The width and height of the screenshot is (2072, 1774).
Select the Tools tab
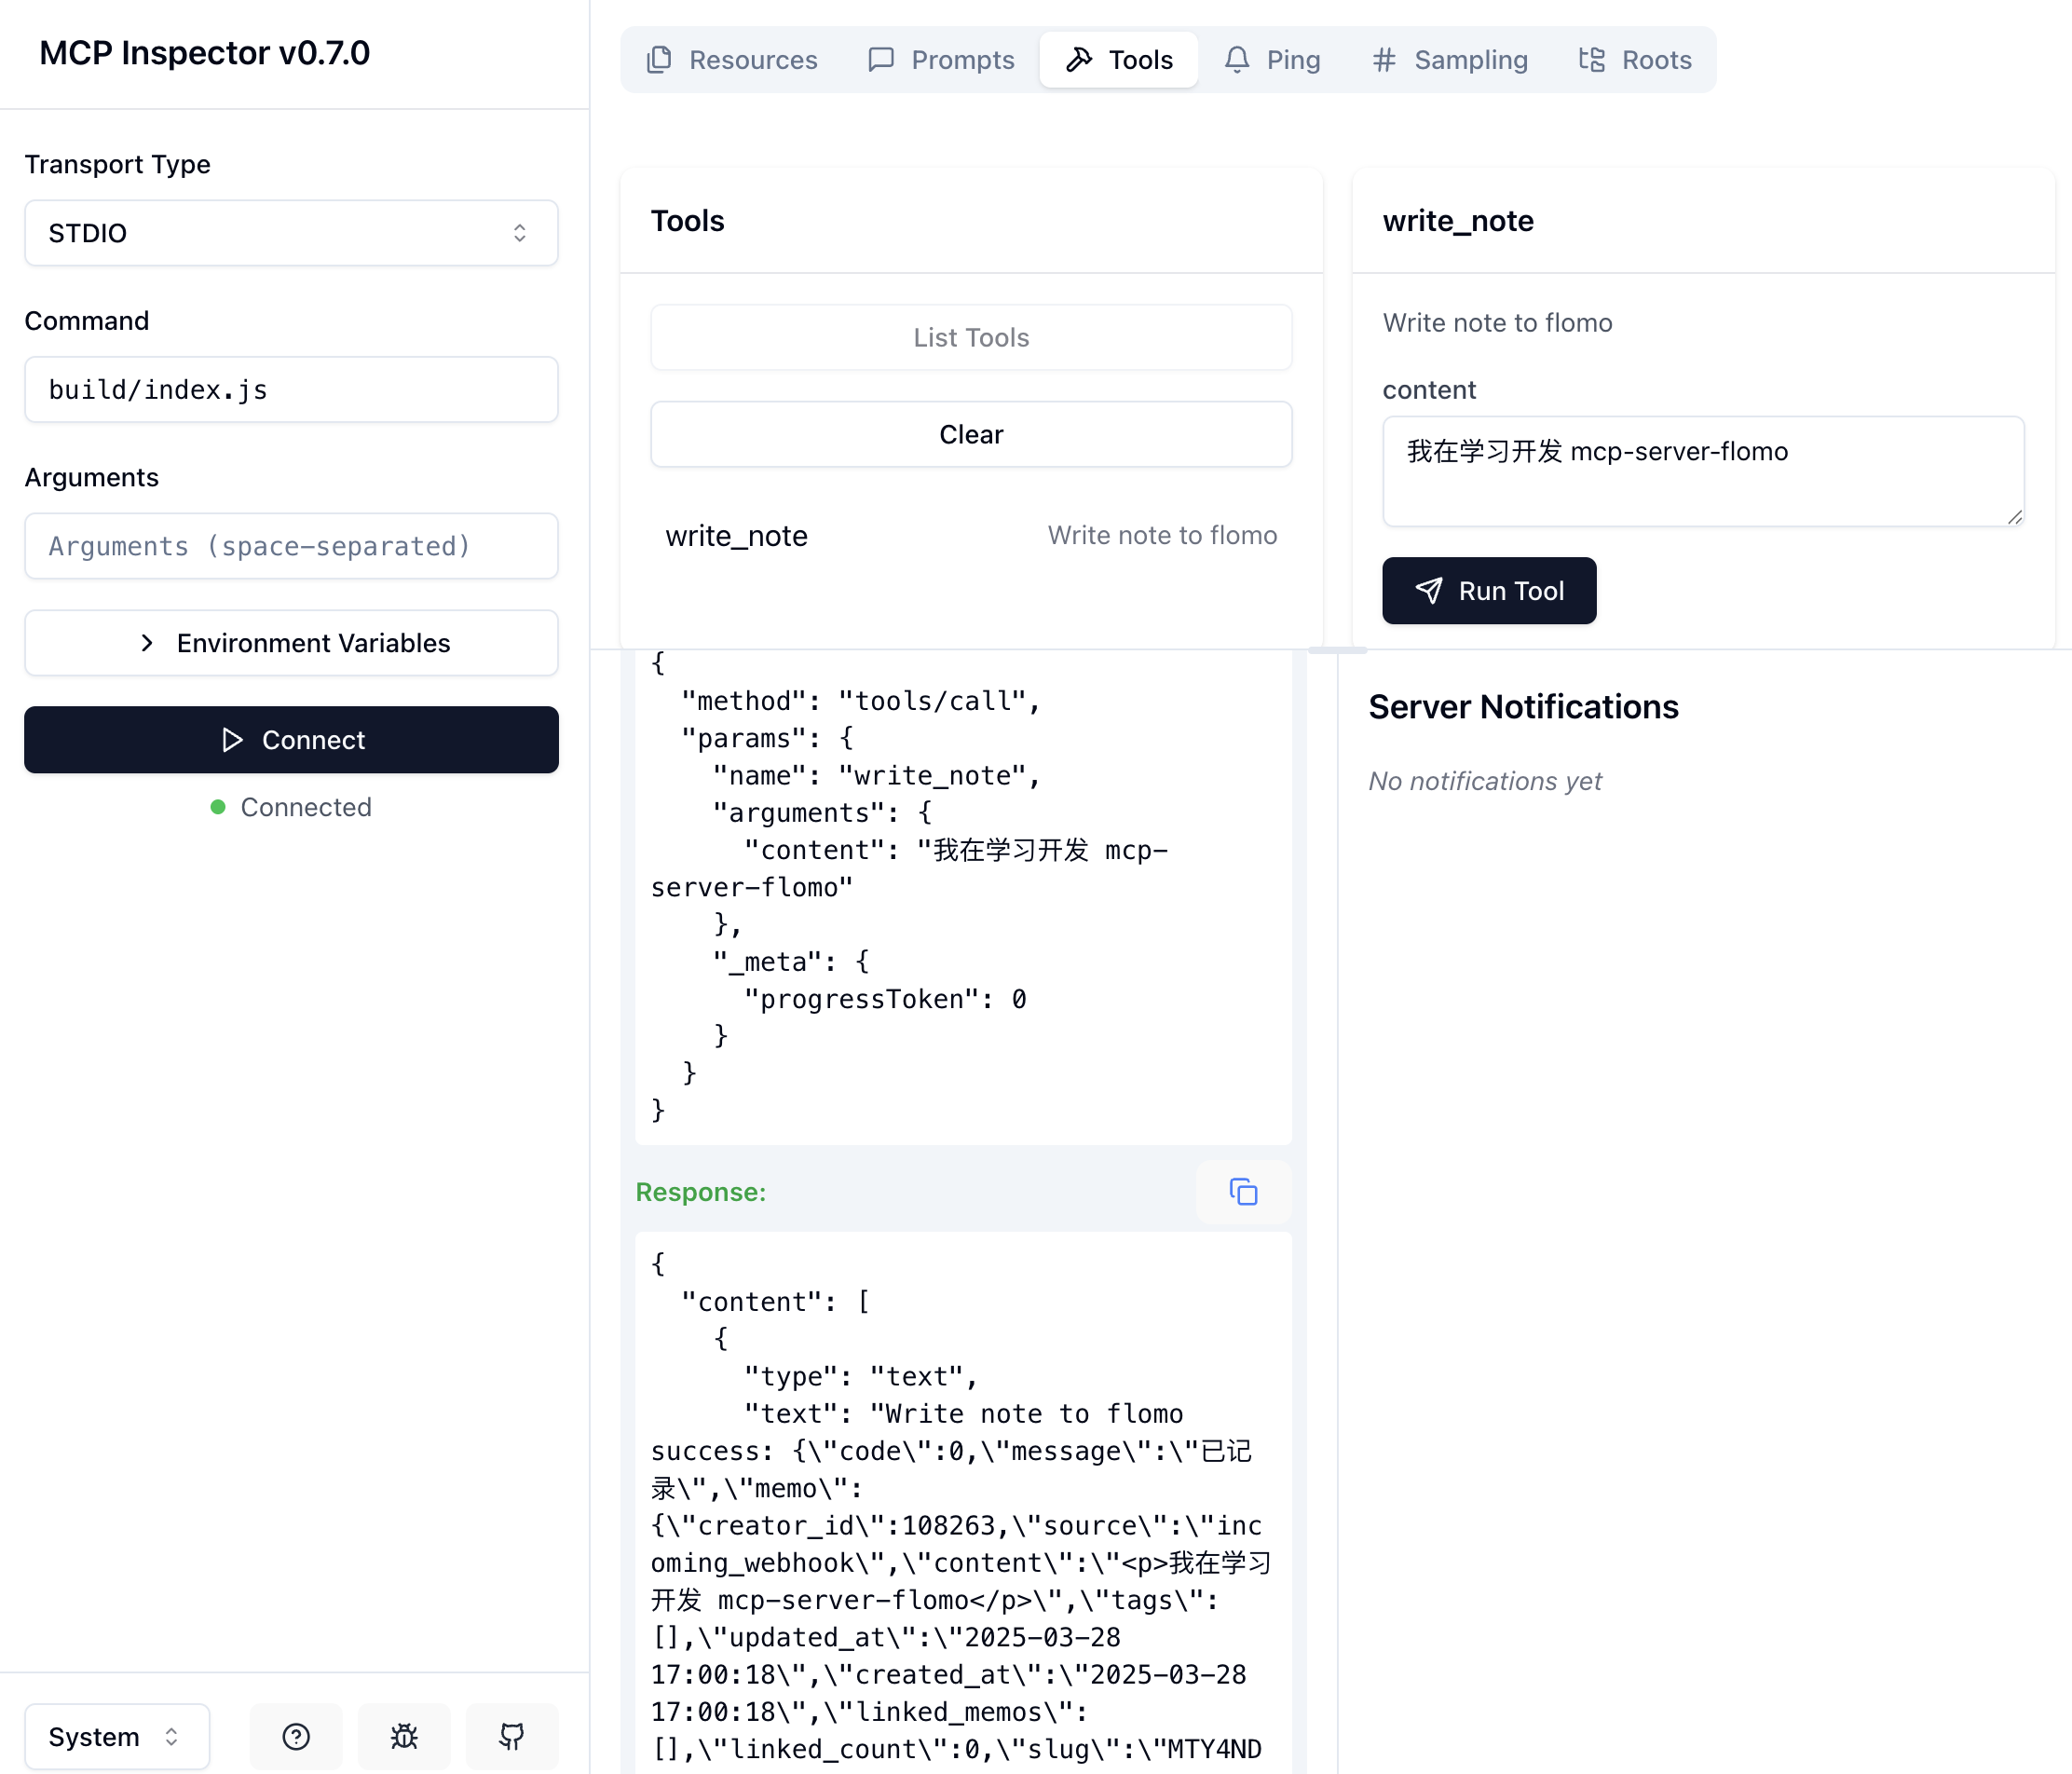(1119, 60)
